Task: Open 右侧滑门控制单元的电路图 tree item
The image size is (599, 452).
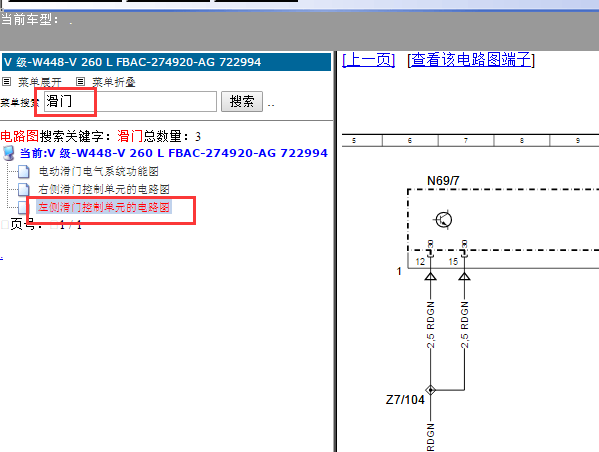Action: pos(104,189)
